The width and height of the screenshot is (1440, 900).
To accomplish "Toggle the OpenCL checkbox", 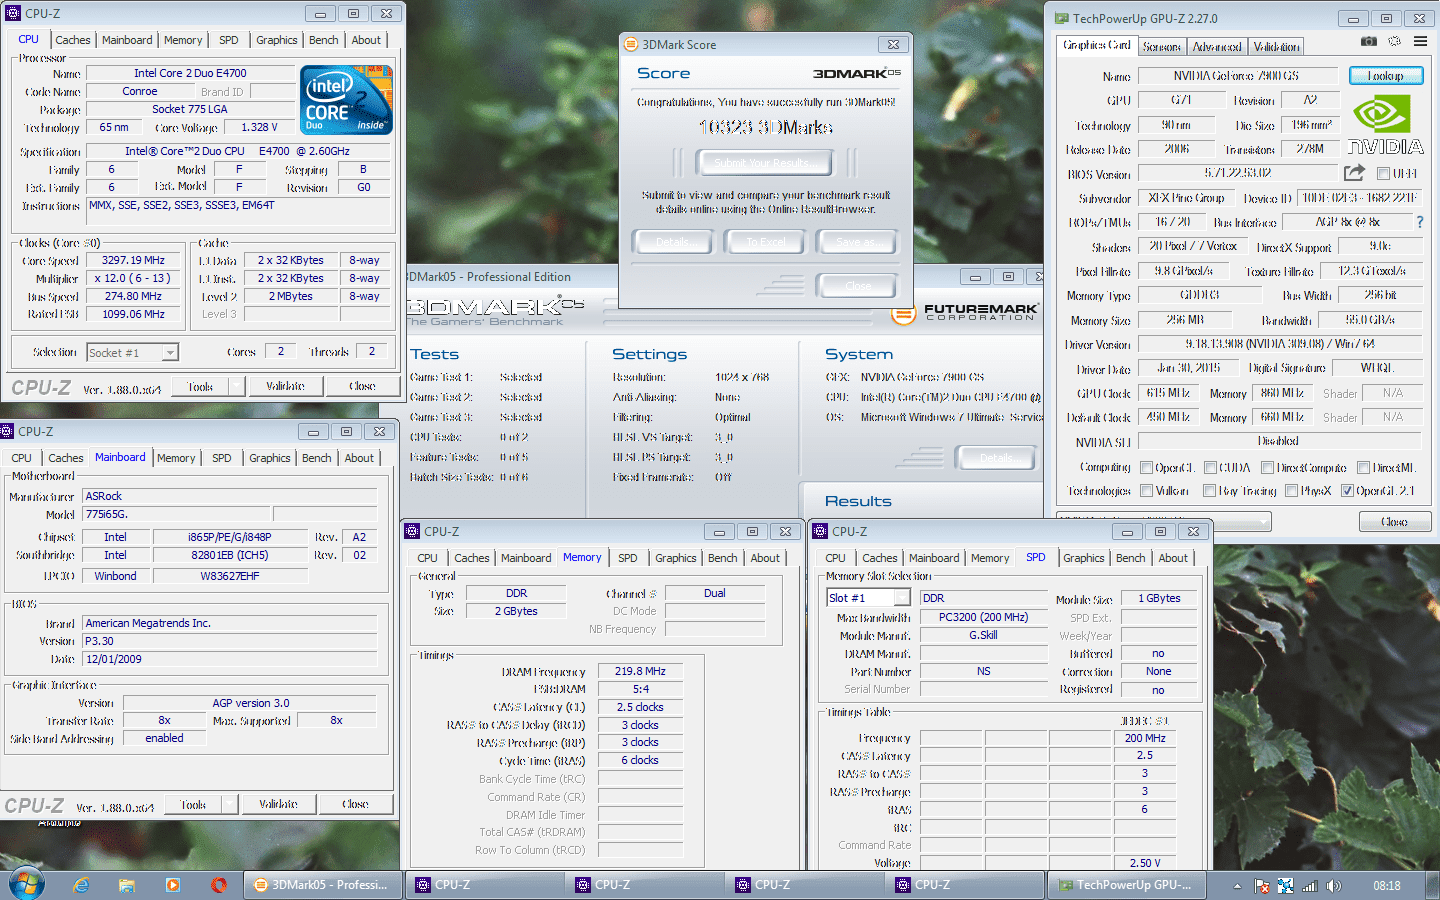I will pyautogui.click(x=1146, y=467).
